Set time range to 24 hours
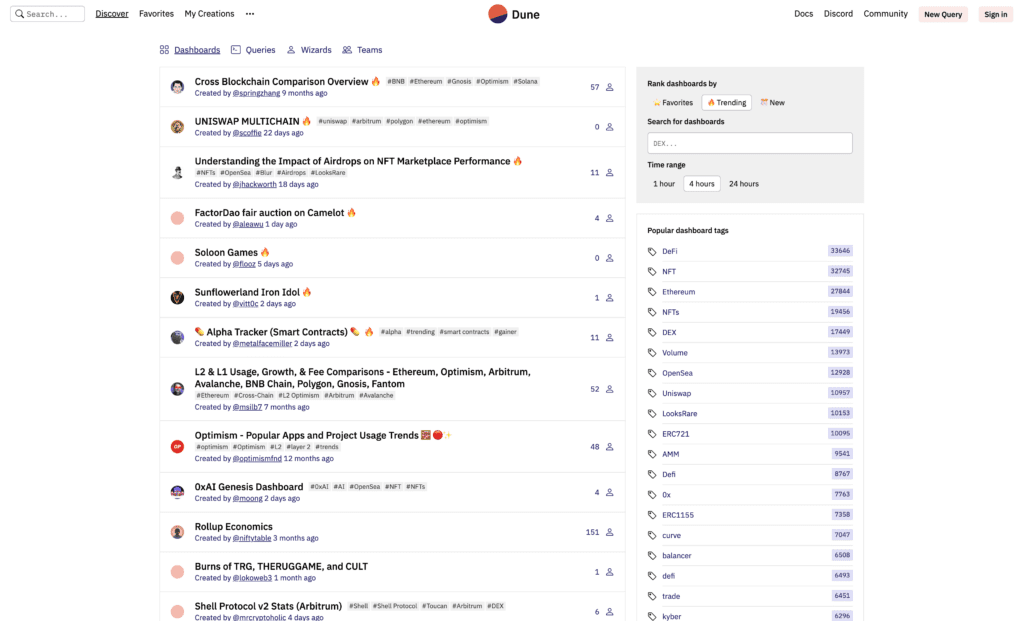 pyautogui.click(x=744, y=183)
